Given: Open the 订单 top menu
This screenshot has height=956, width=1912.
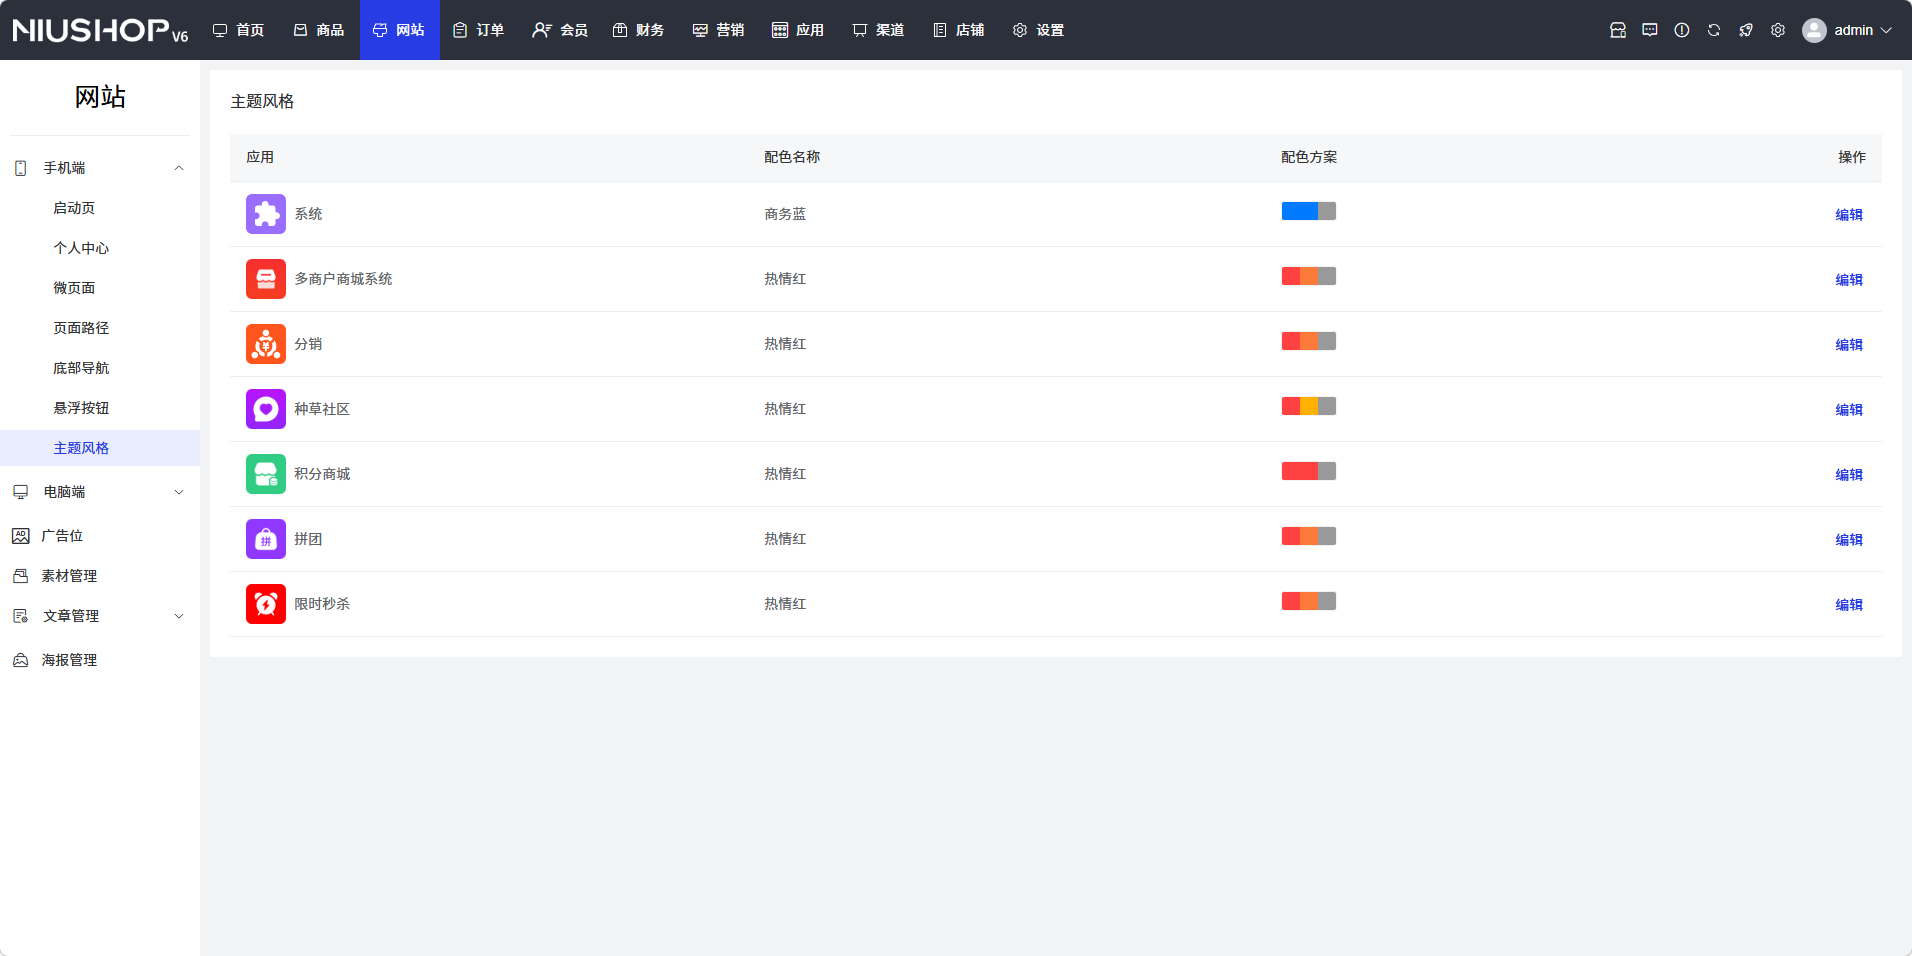Looking at the screenshot, I should 478,30.
